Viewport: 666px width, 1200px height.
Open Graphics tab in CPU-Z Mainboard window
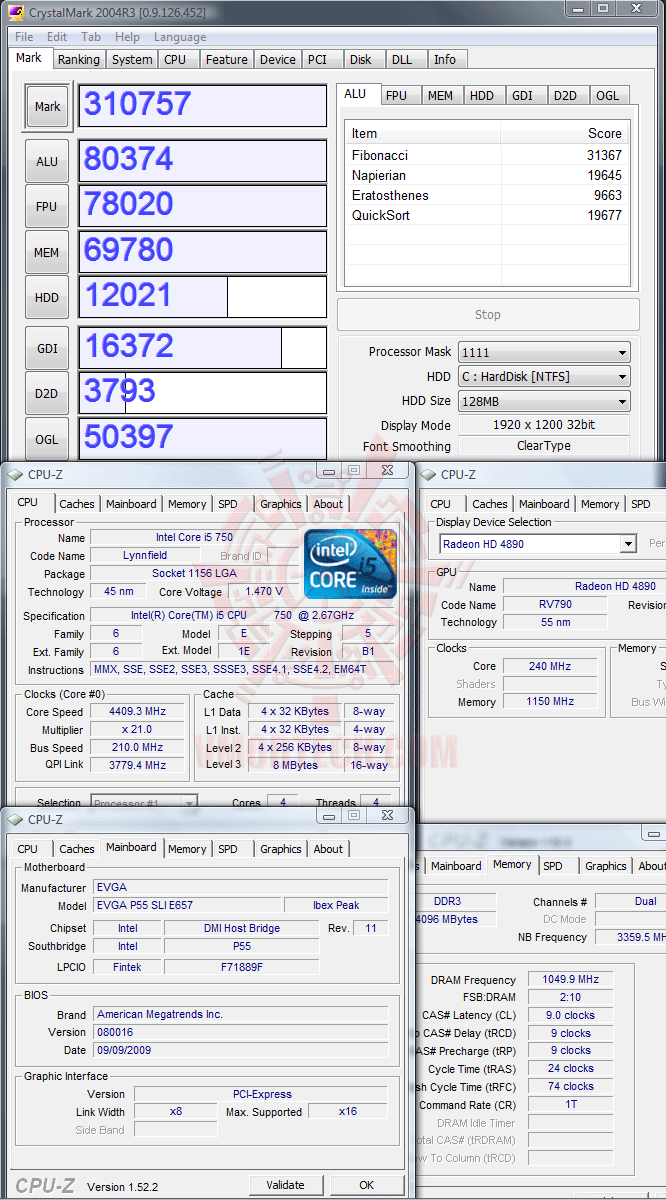point(281,849)
